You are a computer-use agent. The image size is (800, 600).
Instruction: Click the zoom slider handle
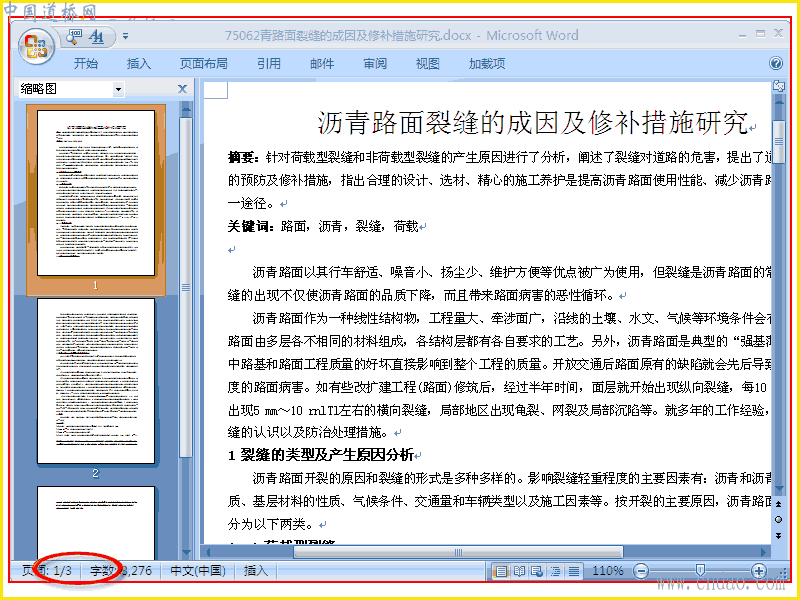point(701,570)
